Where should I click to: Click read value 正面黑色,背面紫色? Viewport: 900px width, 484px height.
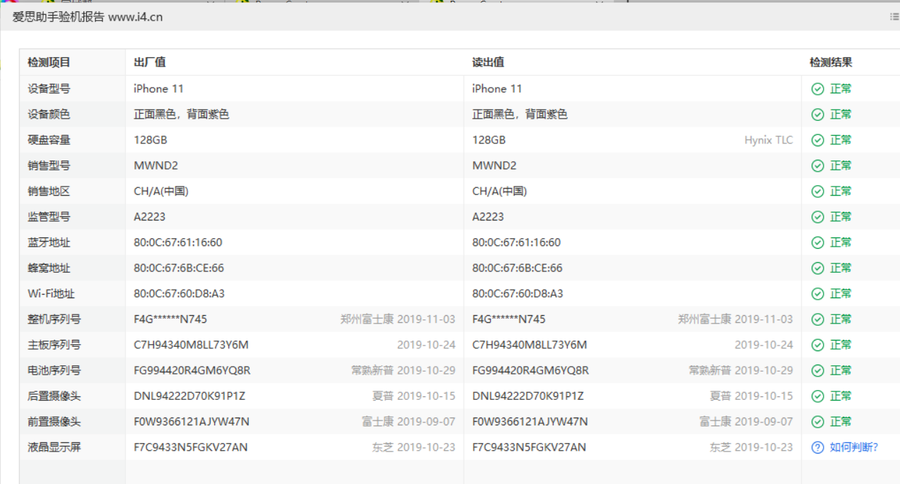point(519,114)
